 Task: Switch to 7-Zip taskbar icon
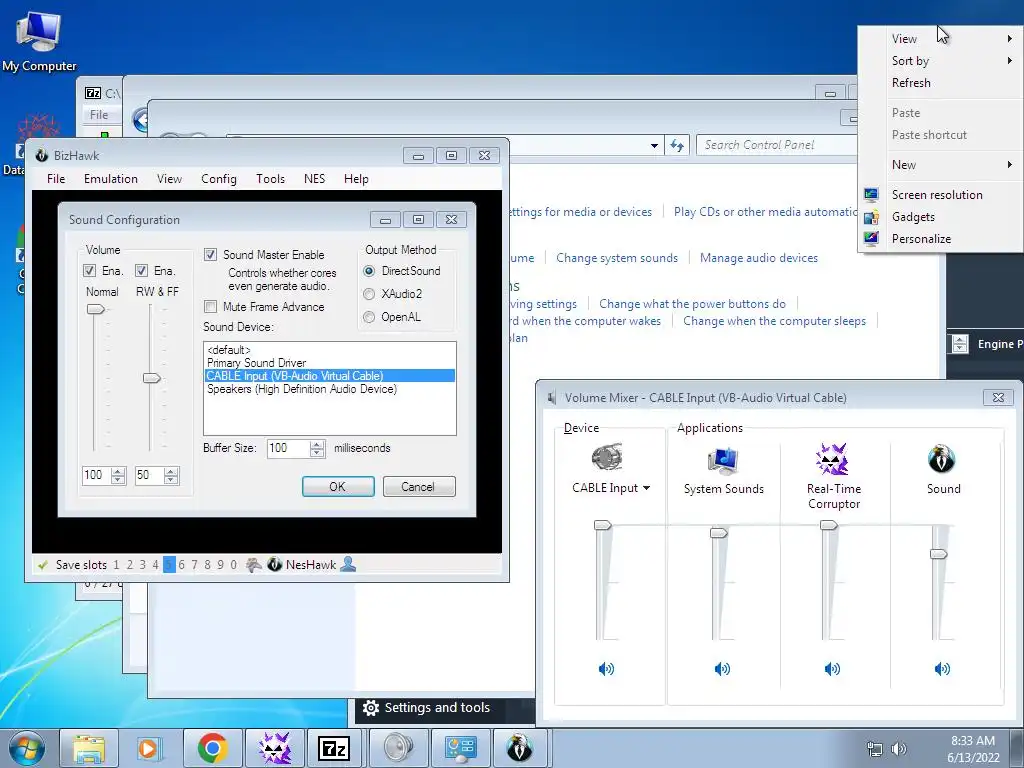(x=334, y=748)
